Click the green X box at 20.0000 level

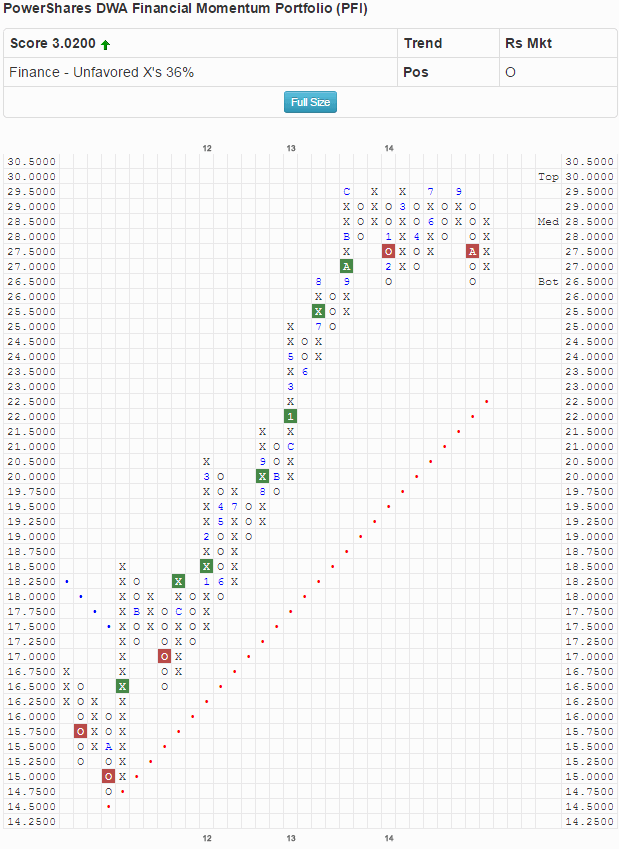pyautogui.click(x=262, y=476)
